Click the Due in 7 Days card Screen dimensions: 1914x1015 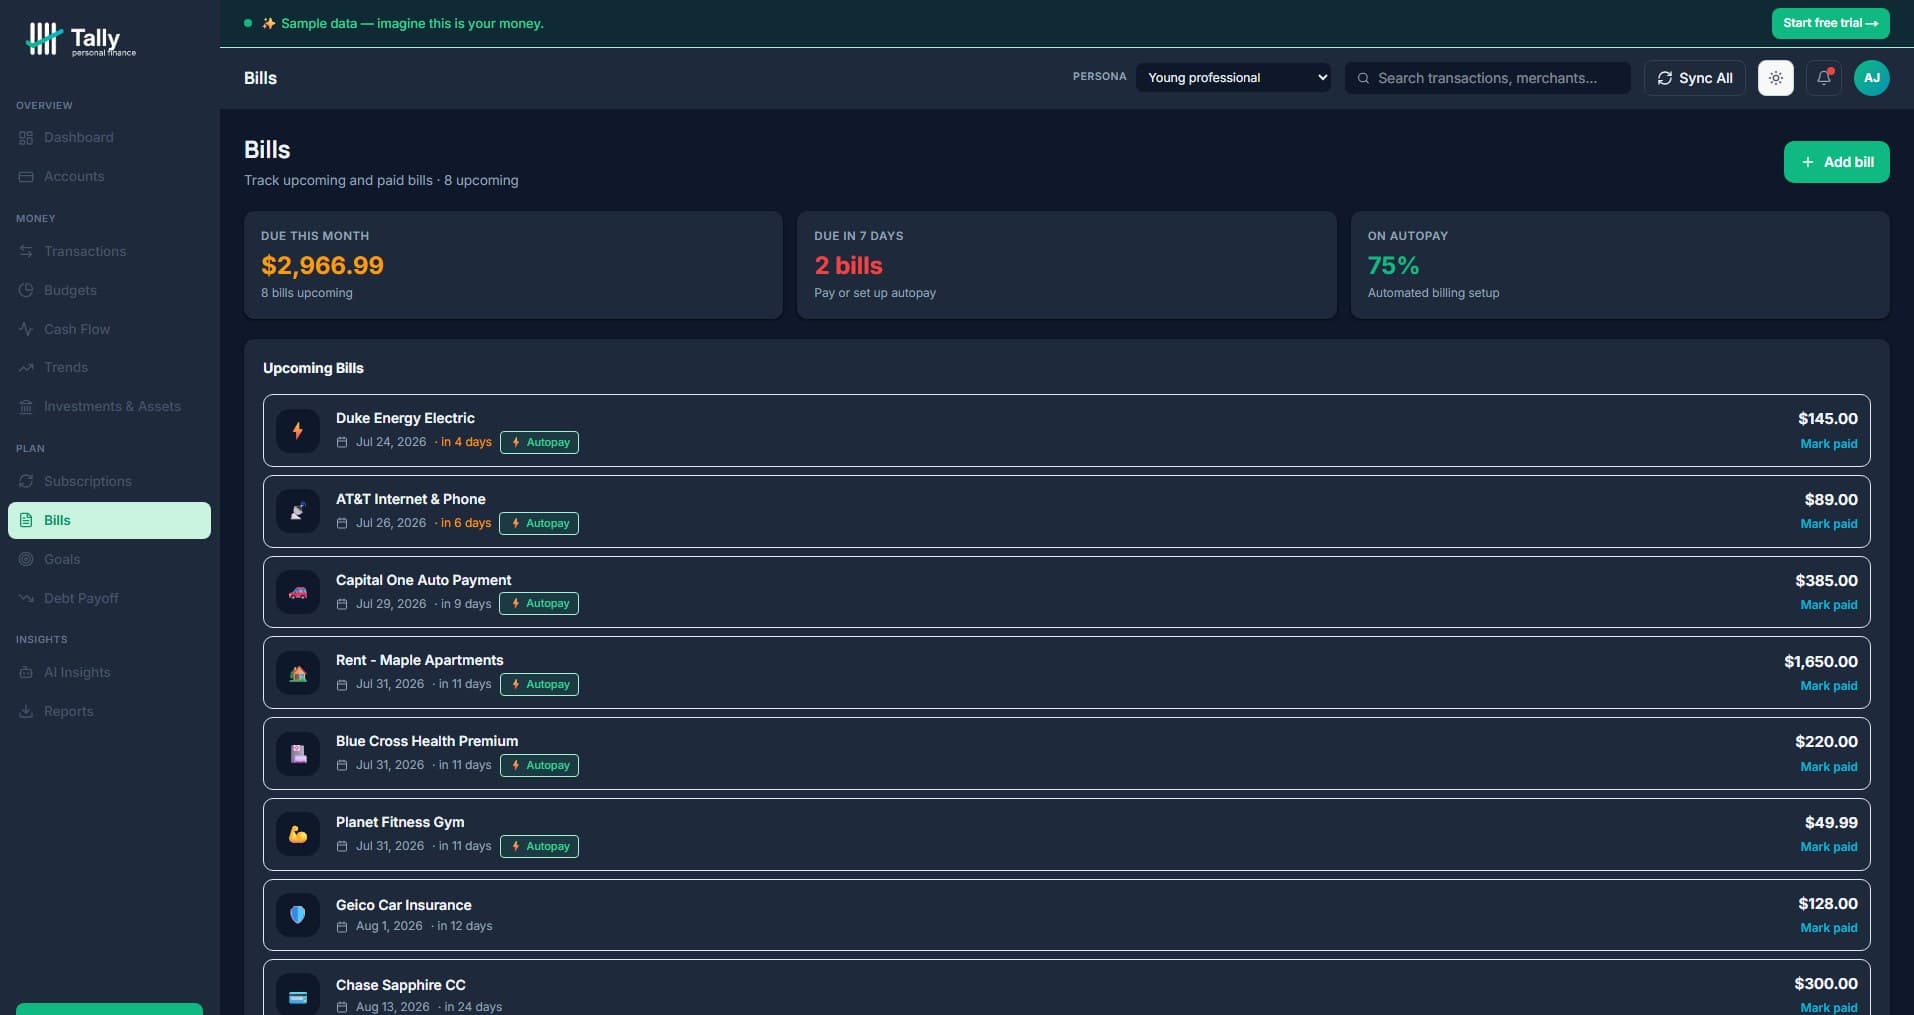pyautogui.click(x=1066, y=265)
